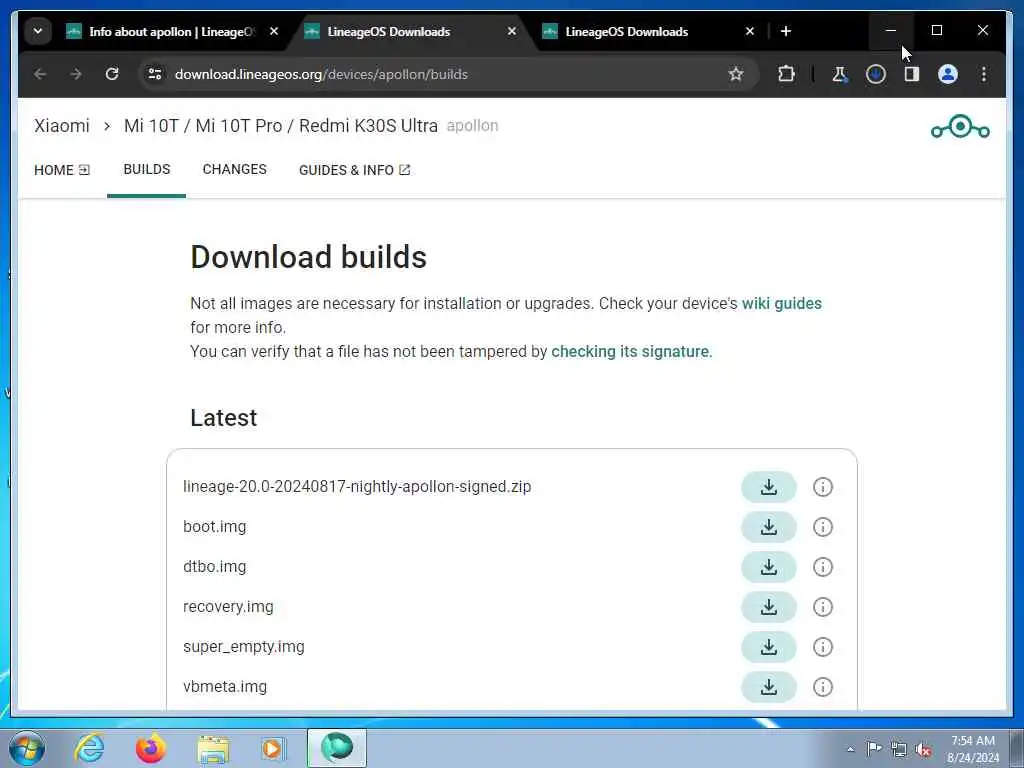1024x768 pixels.
Task: Click the address bar URL
Action: click(x=321, y=74)
